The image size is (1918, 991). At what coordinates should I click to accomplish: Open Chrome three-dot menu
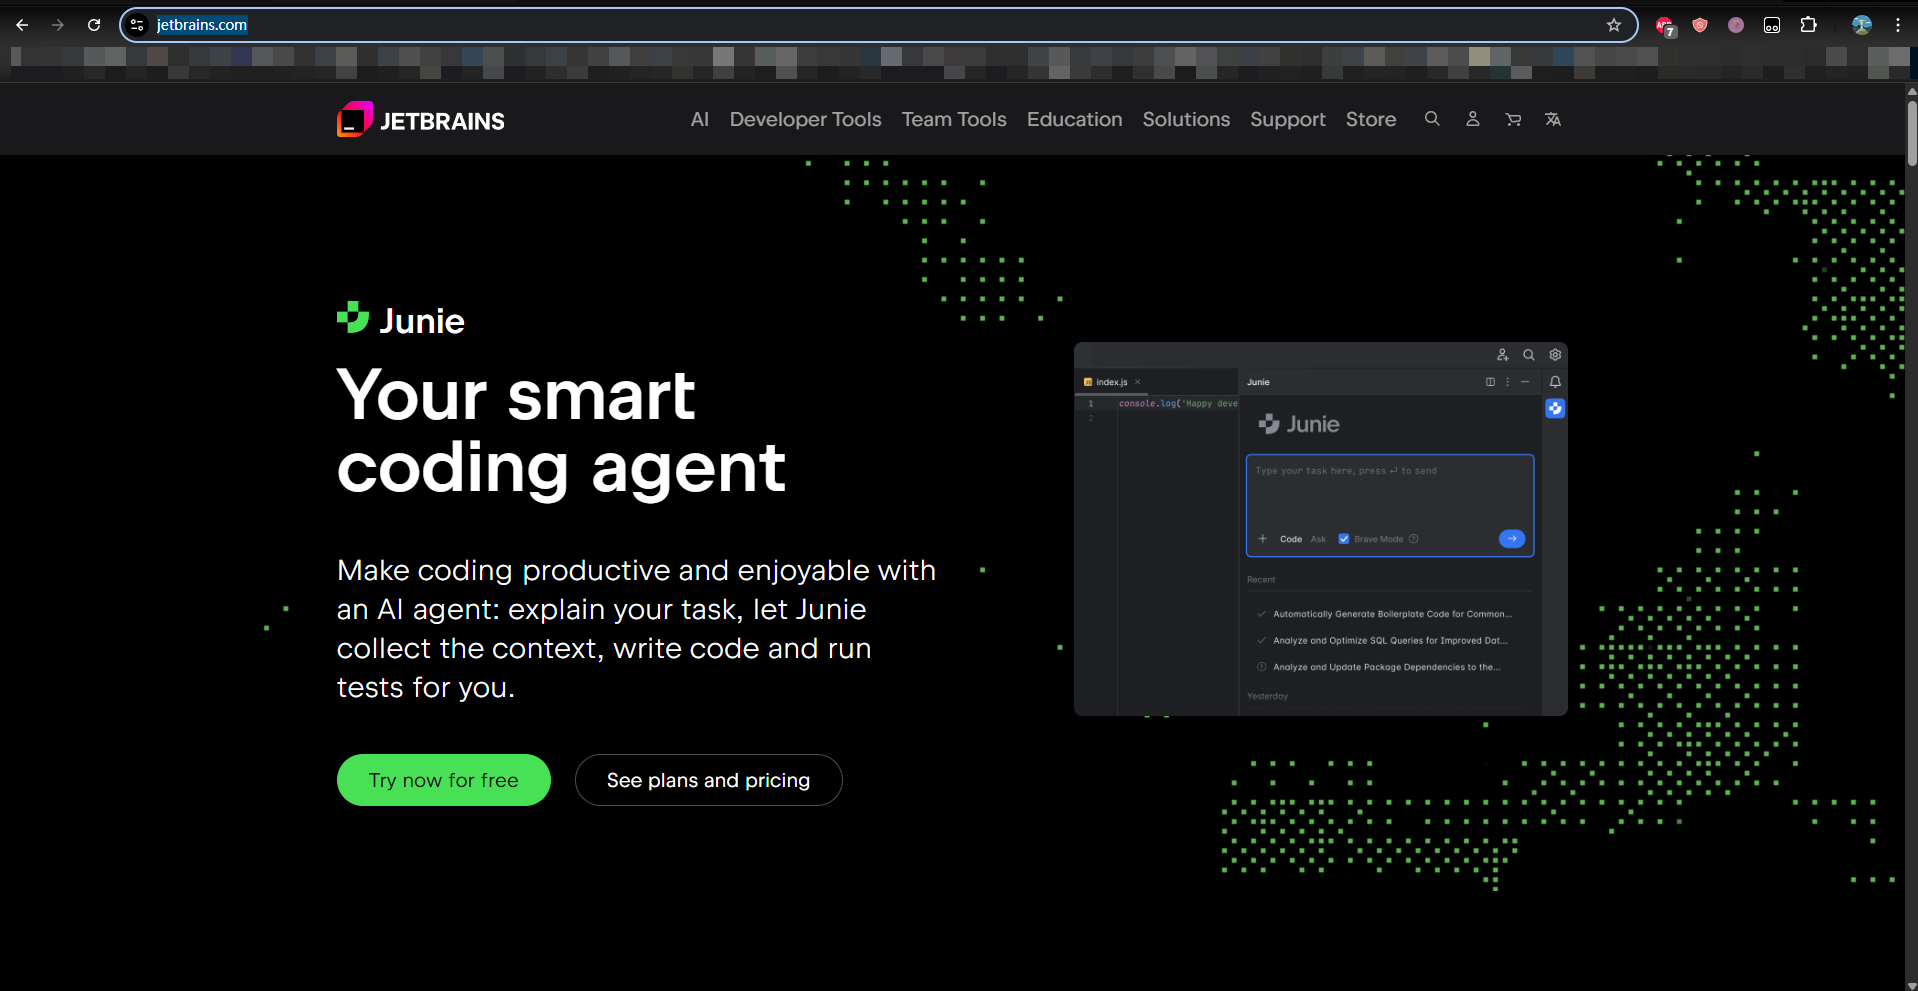[1897, 25]
